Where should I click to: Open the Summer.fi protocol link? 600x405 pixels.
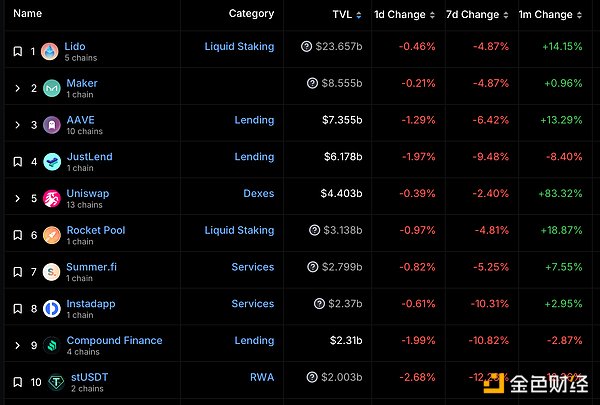click(x=91, y=267)
